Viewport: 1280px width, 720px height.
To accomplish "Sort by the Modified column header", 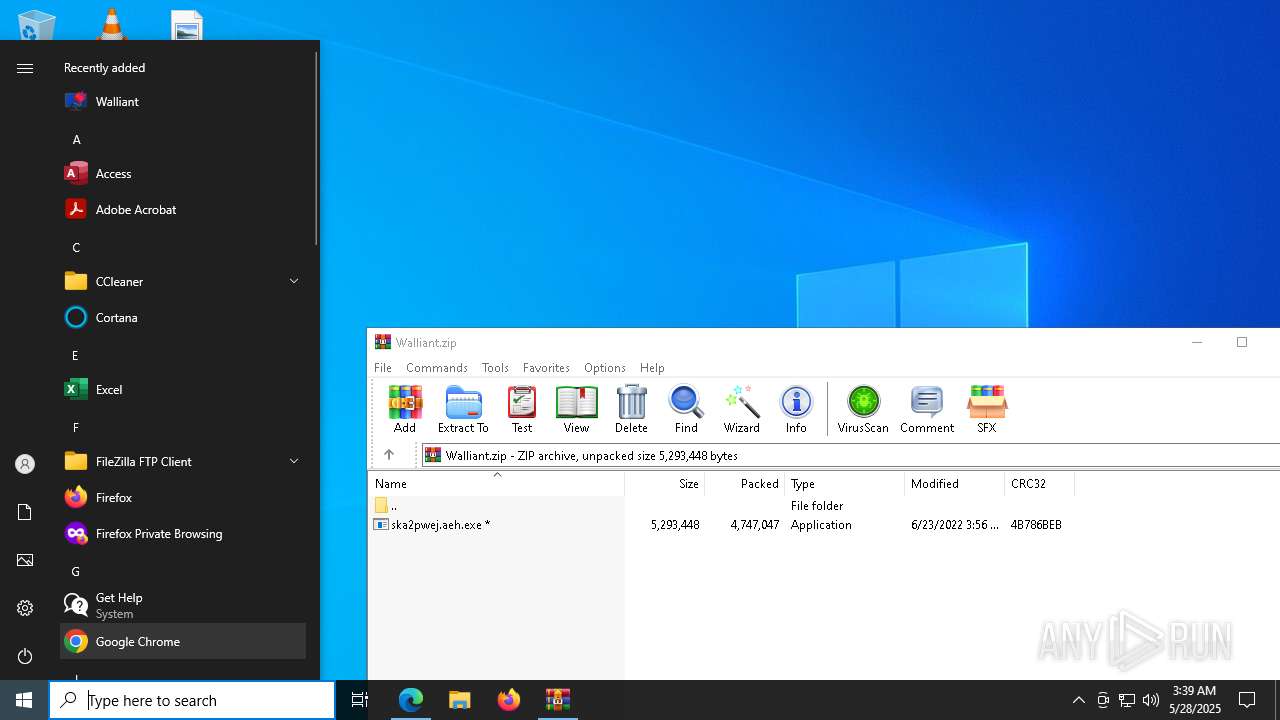I will click(x=955, y=484).
